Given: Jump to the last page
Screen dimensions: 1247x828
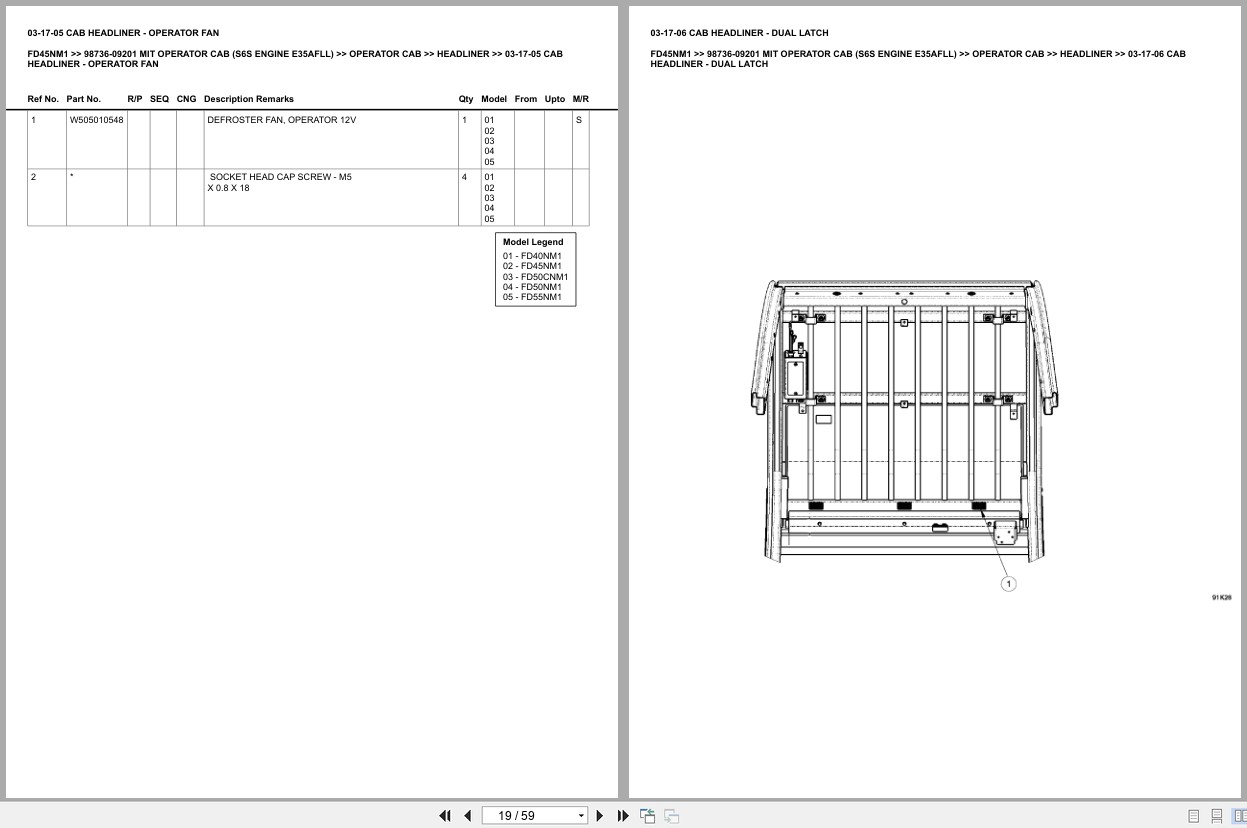Looking at the screenshot, I should coord(623,816).
